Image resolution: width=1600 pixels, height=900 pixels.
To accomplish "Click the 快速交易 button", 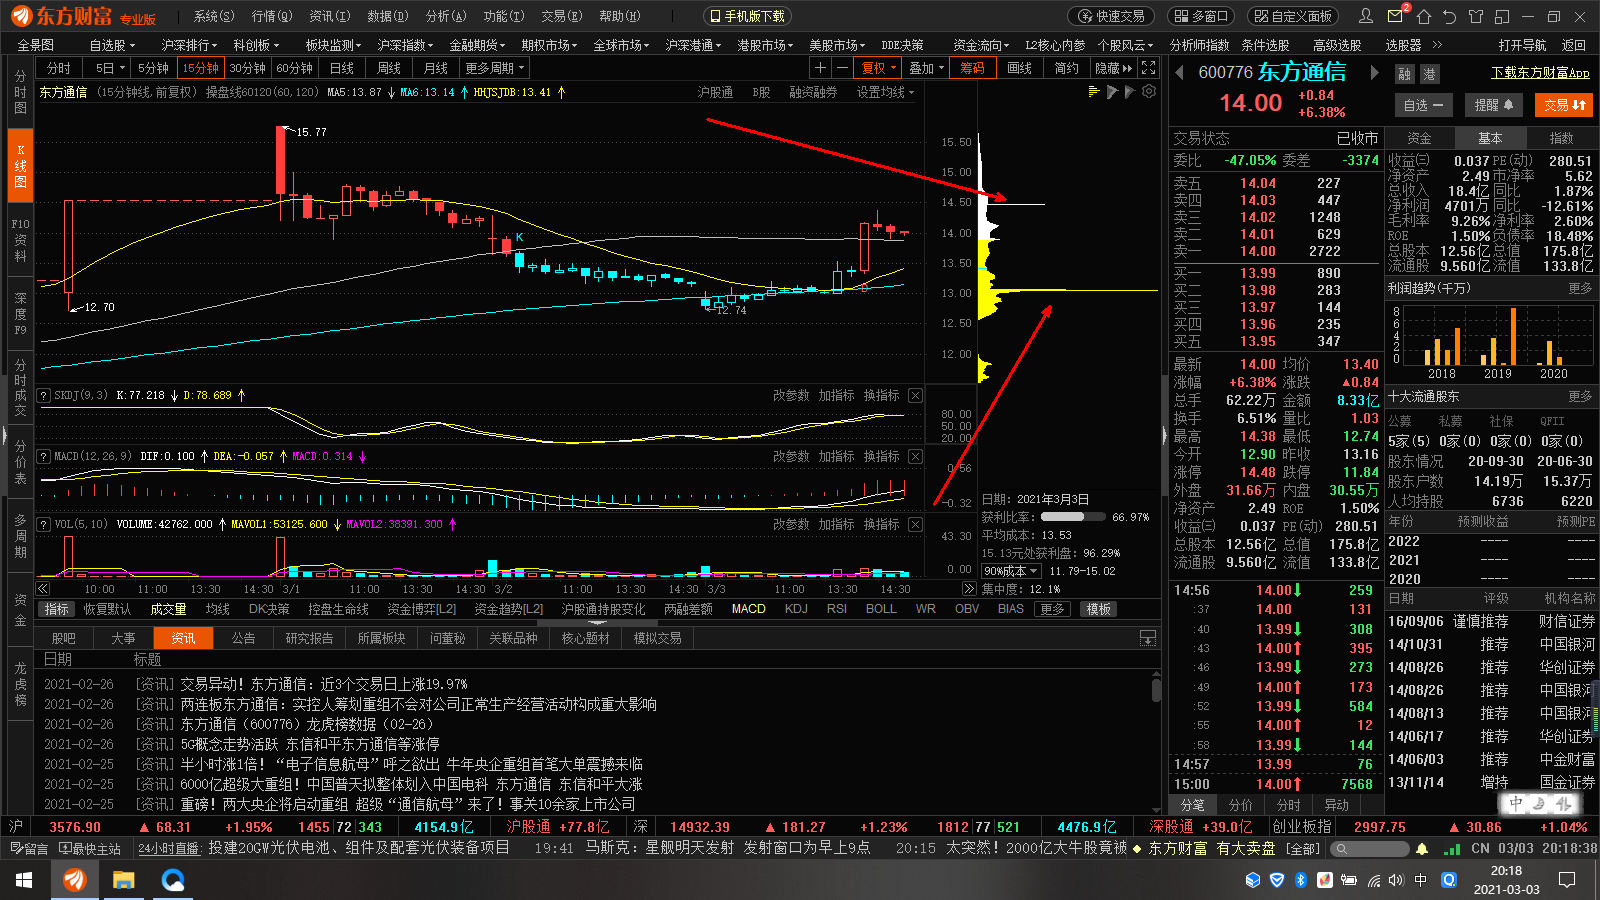I will coord(1111,16).
